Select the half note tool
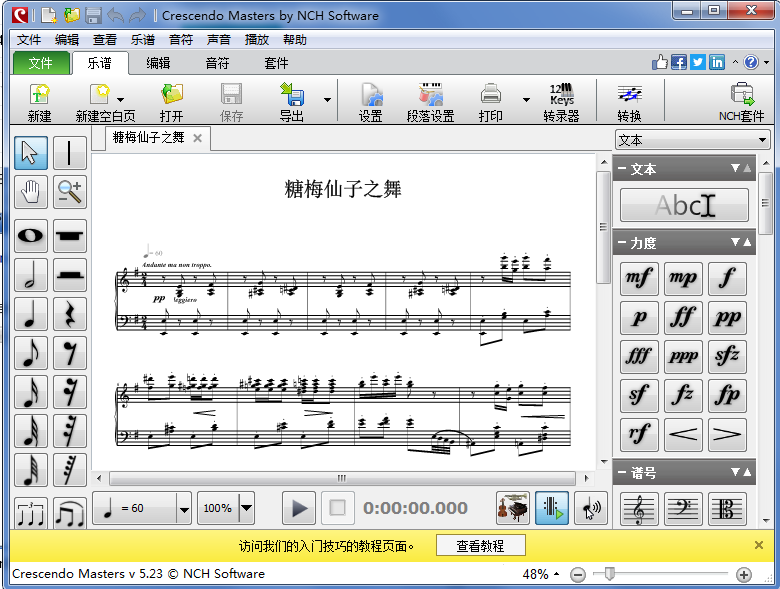Image resolution: width=780 pixels, height=589 pixels. coord(31,275)
